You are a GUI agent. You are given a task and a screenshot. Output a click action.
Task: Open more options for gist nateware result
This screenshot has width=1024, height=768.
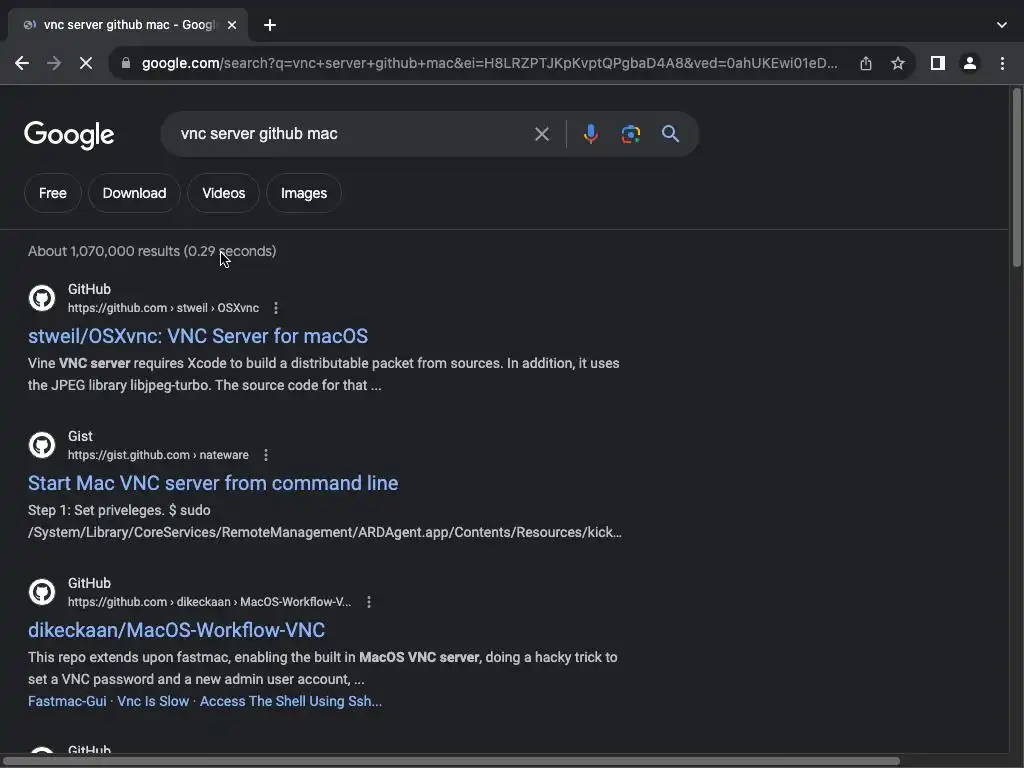(x=266, y=455)
